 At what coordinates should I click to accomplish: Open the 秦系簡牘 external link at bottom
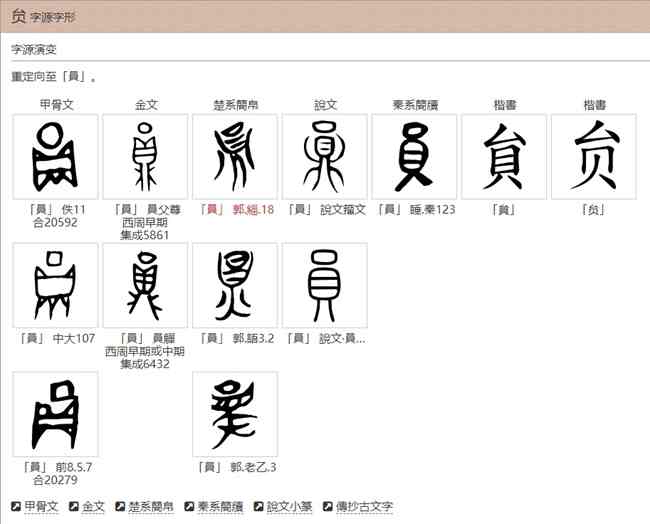coord(220,506)
